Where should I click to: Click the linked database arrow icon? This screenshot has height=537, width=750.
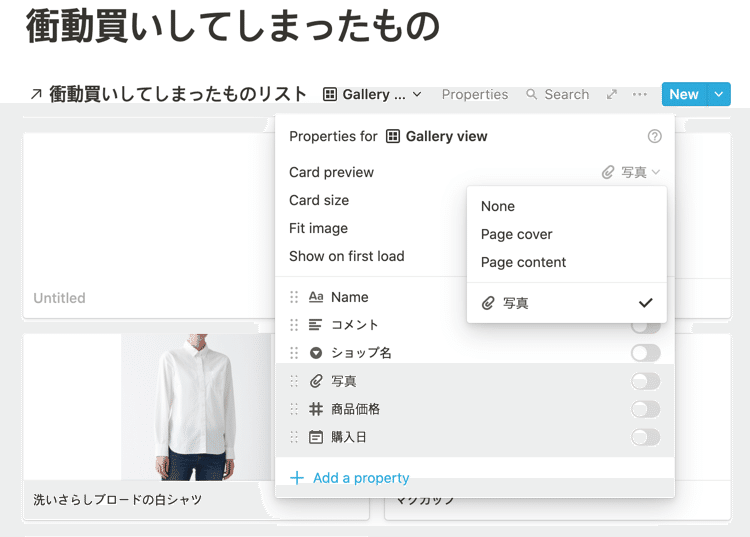(x=36, y=94)
